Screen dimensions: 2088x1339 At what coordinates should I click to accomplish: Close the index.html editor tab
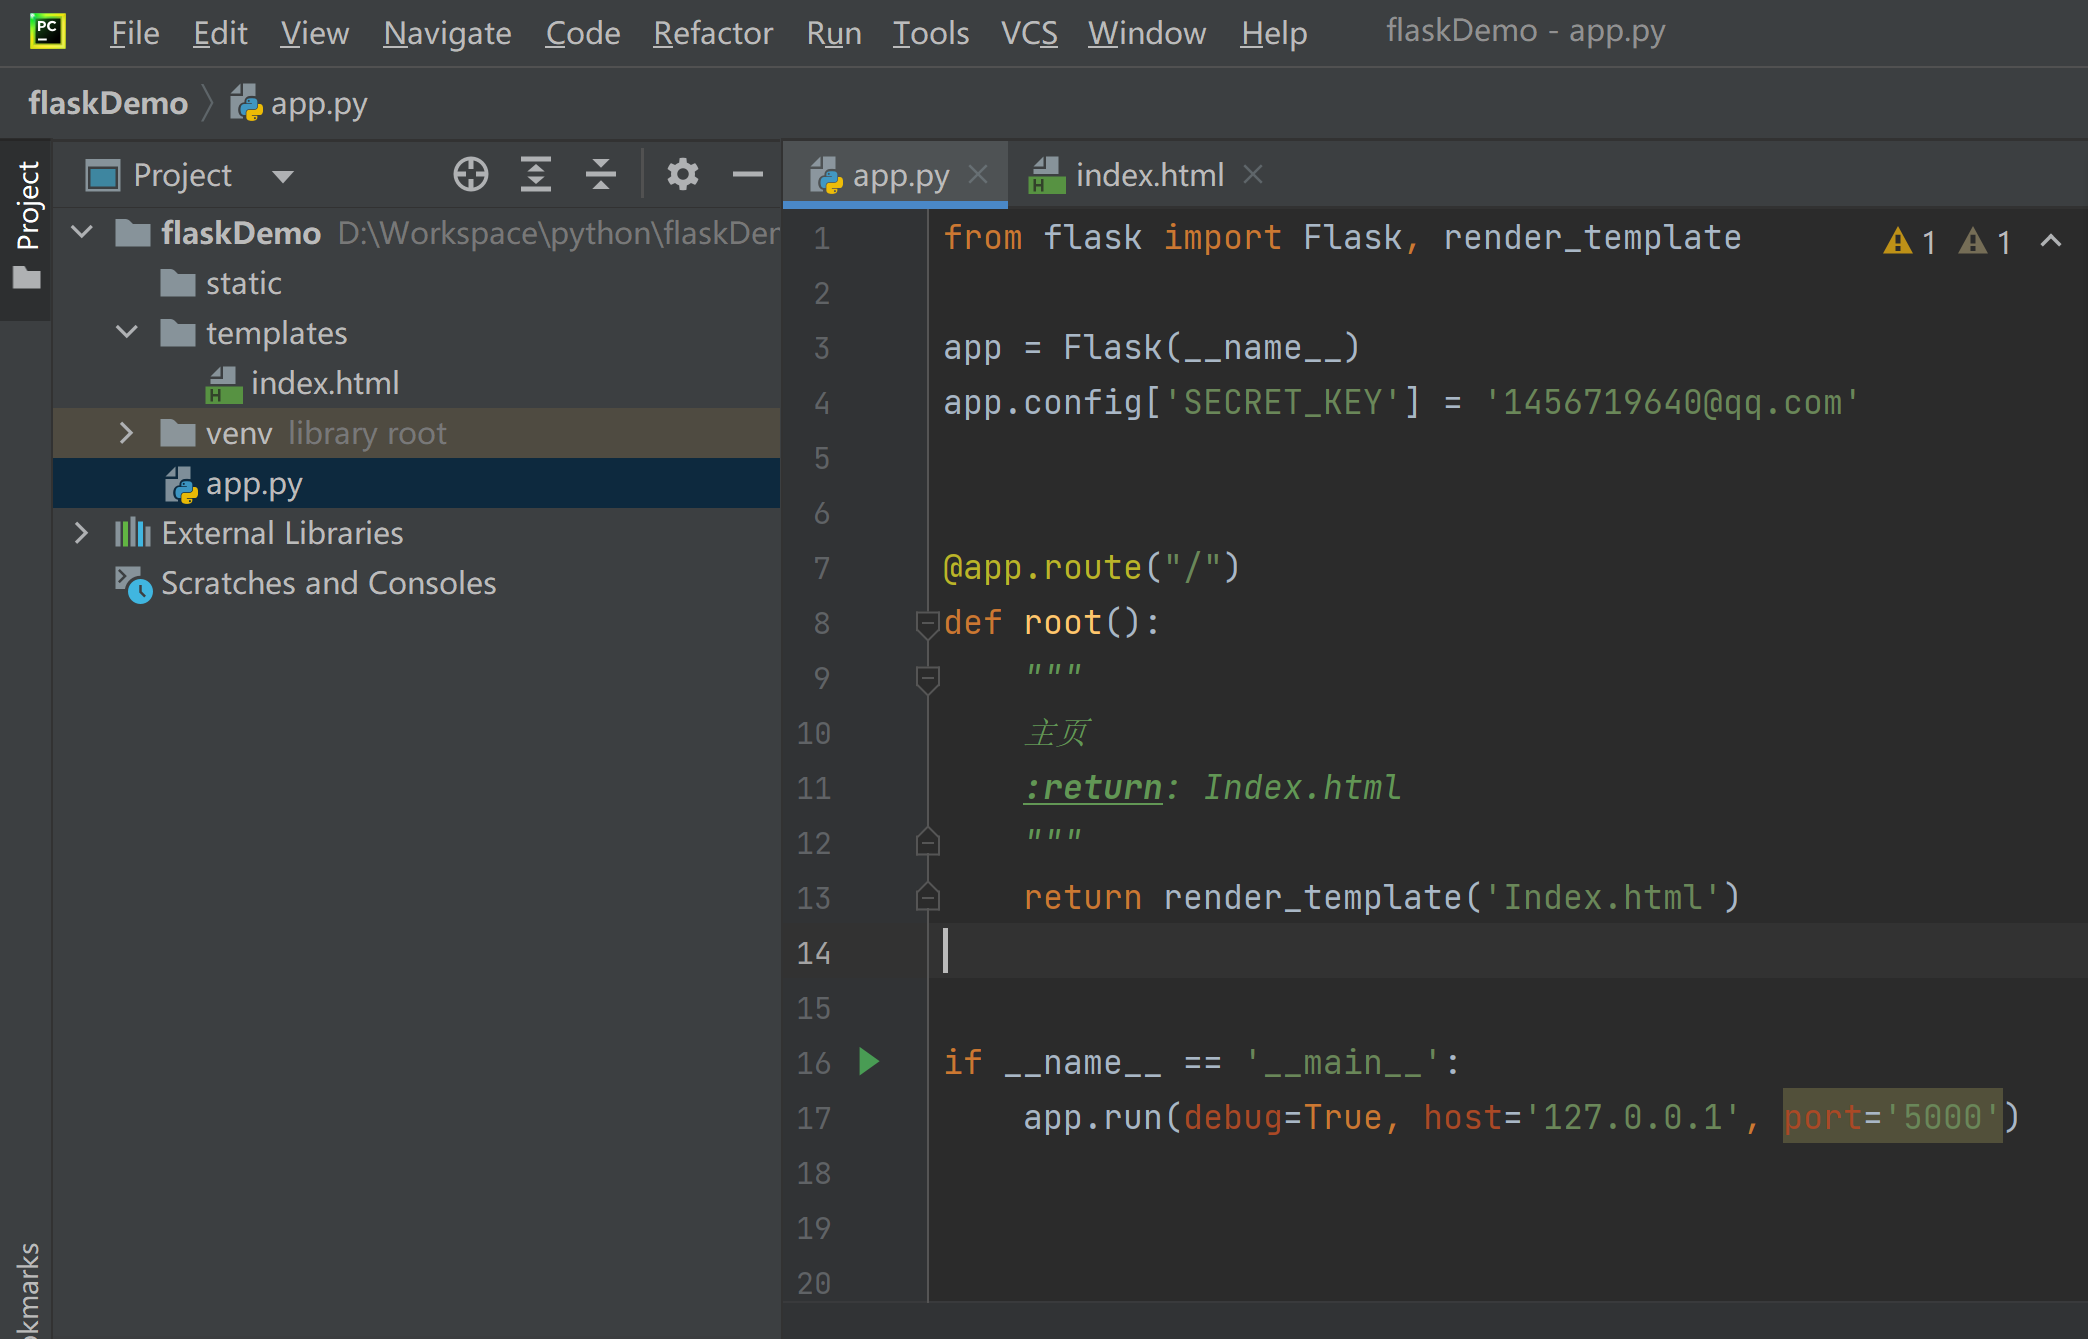point(1252,175)
